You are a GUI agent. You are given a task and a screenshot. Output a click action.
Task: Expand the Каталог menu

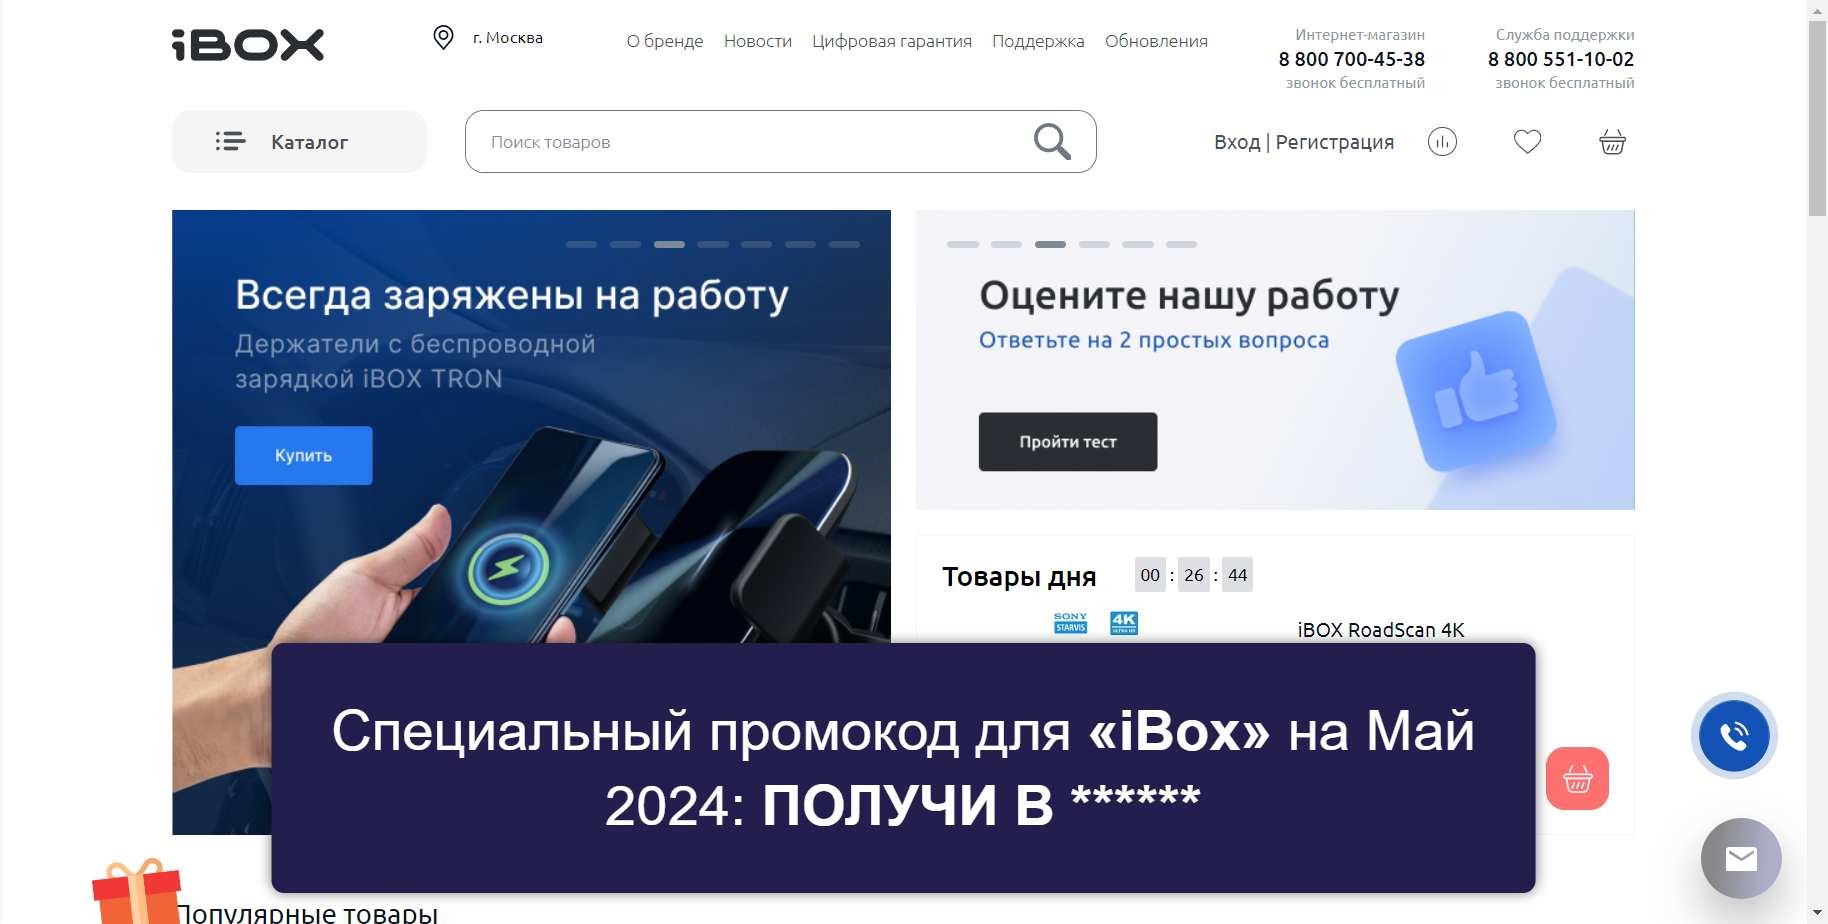[x=299, y=142]
